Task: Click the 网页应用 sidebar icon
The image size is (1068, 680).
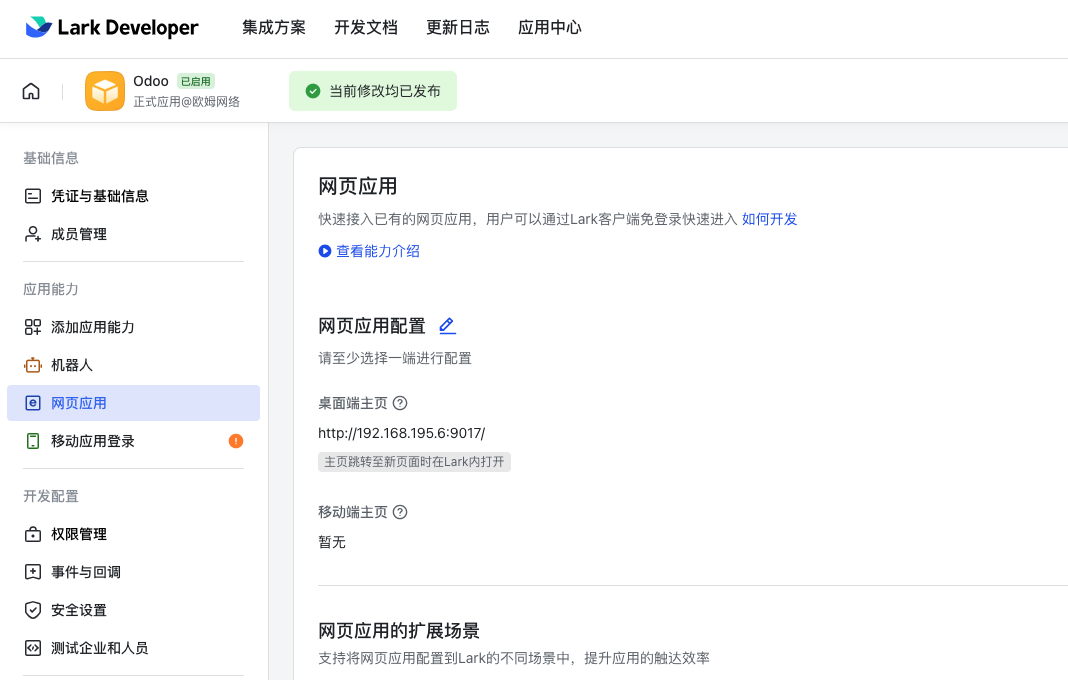Action: coord(33,403)
